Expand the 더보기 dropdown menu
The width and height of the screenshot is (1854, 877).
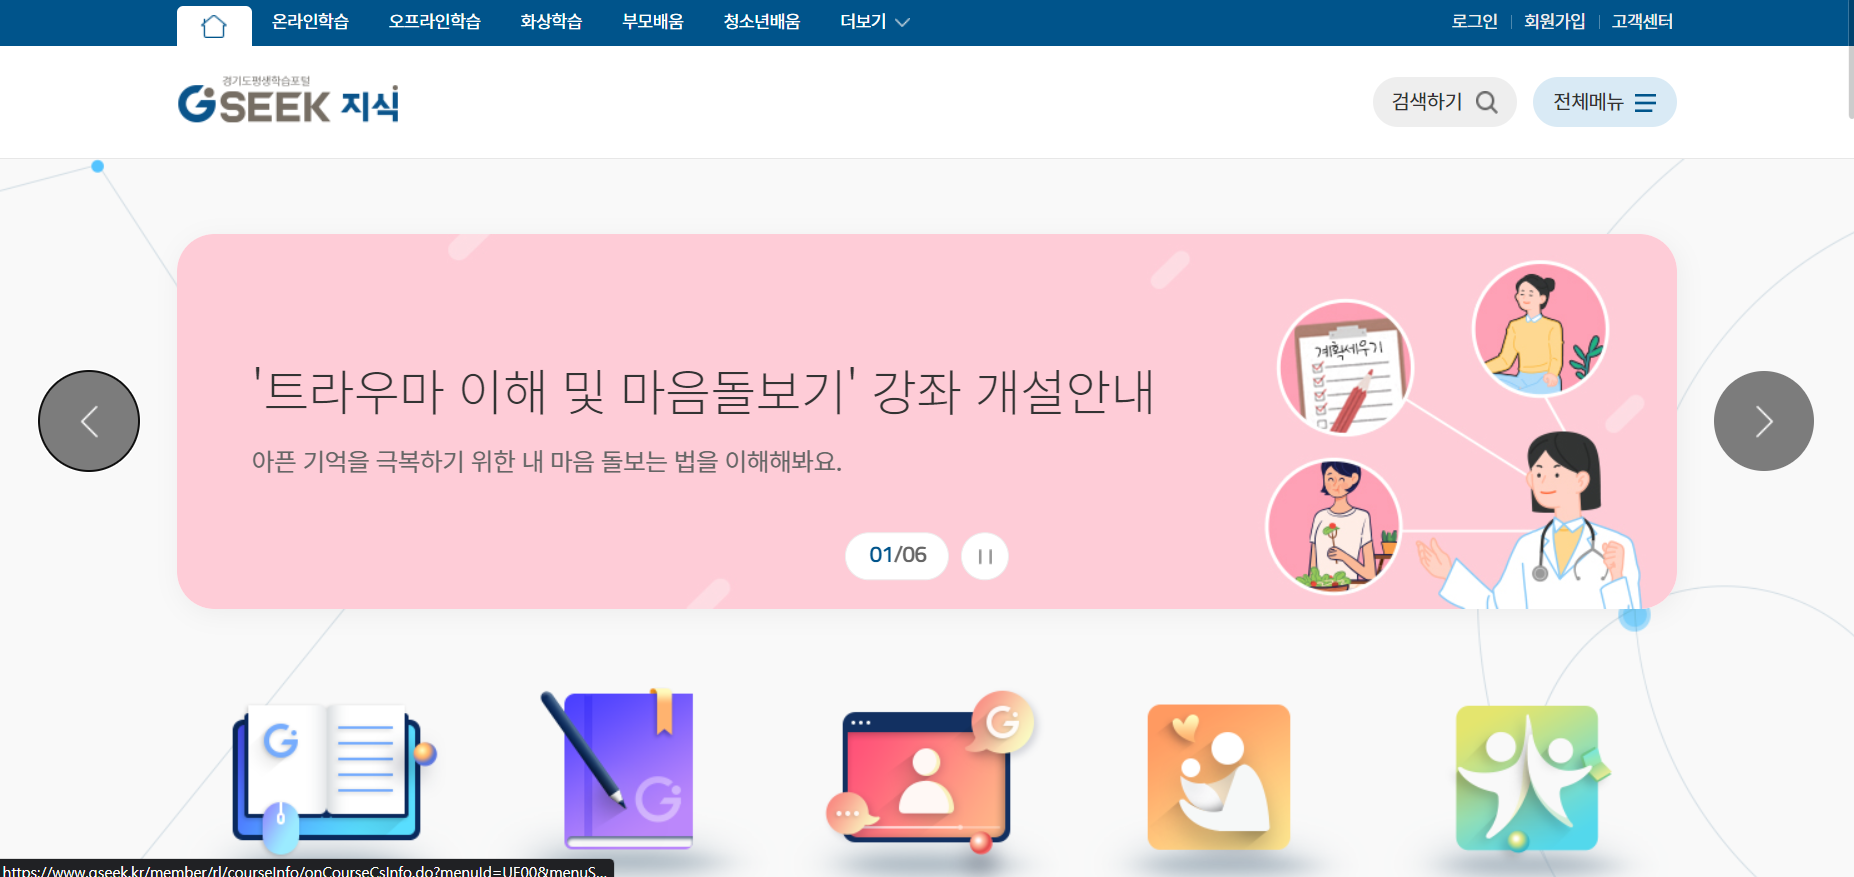(x=875, y=22)
